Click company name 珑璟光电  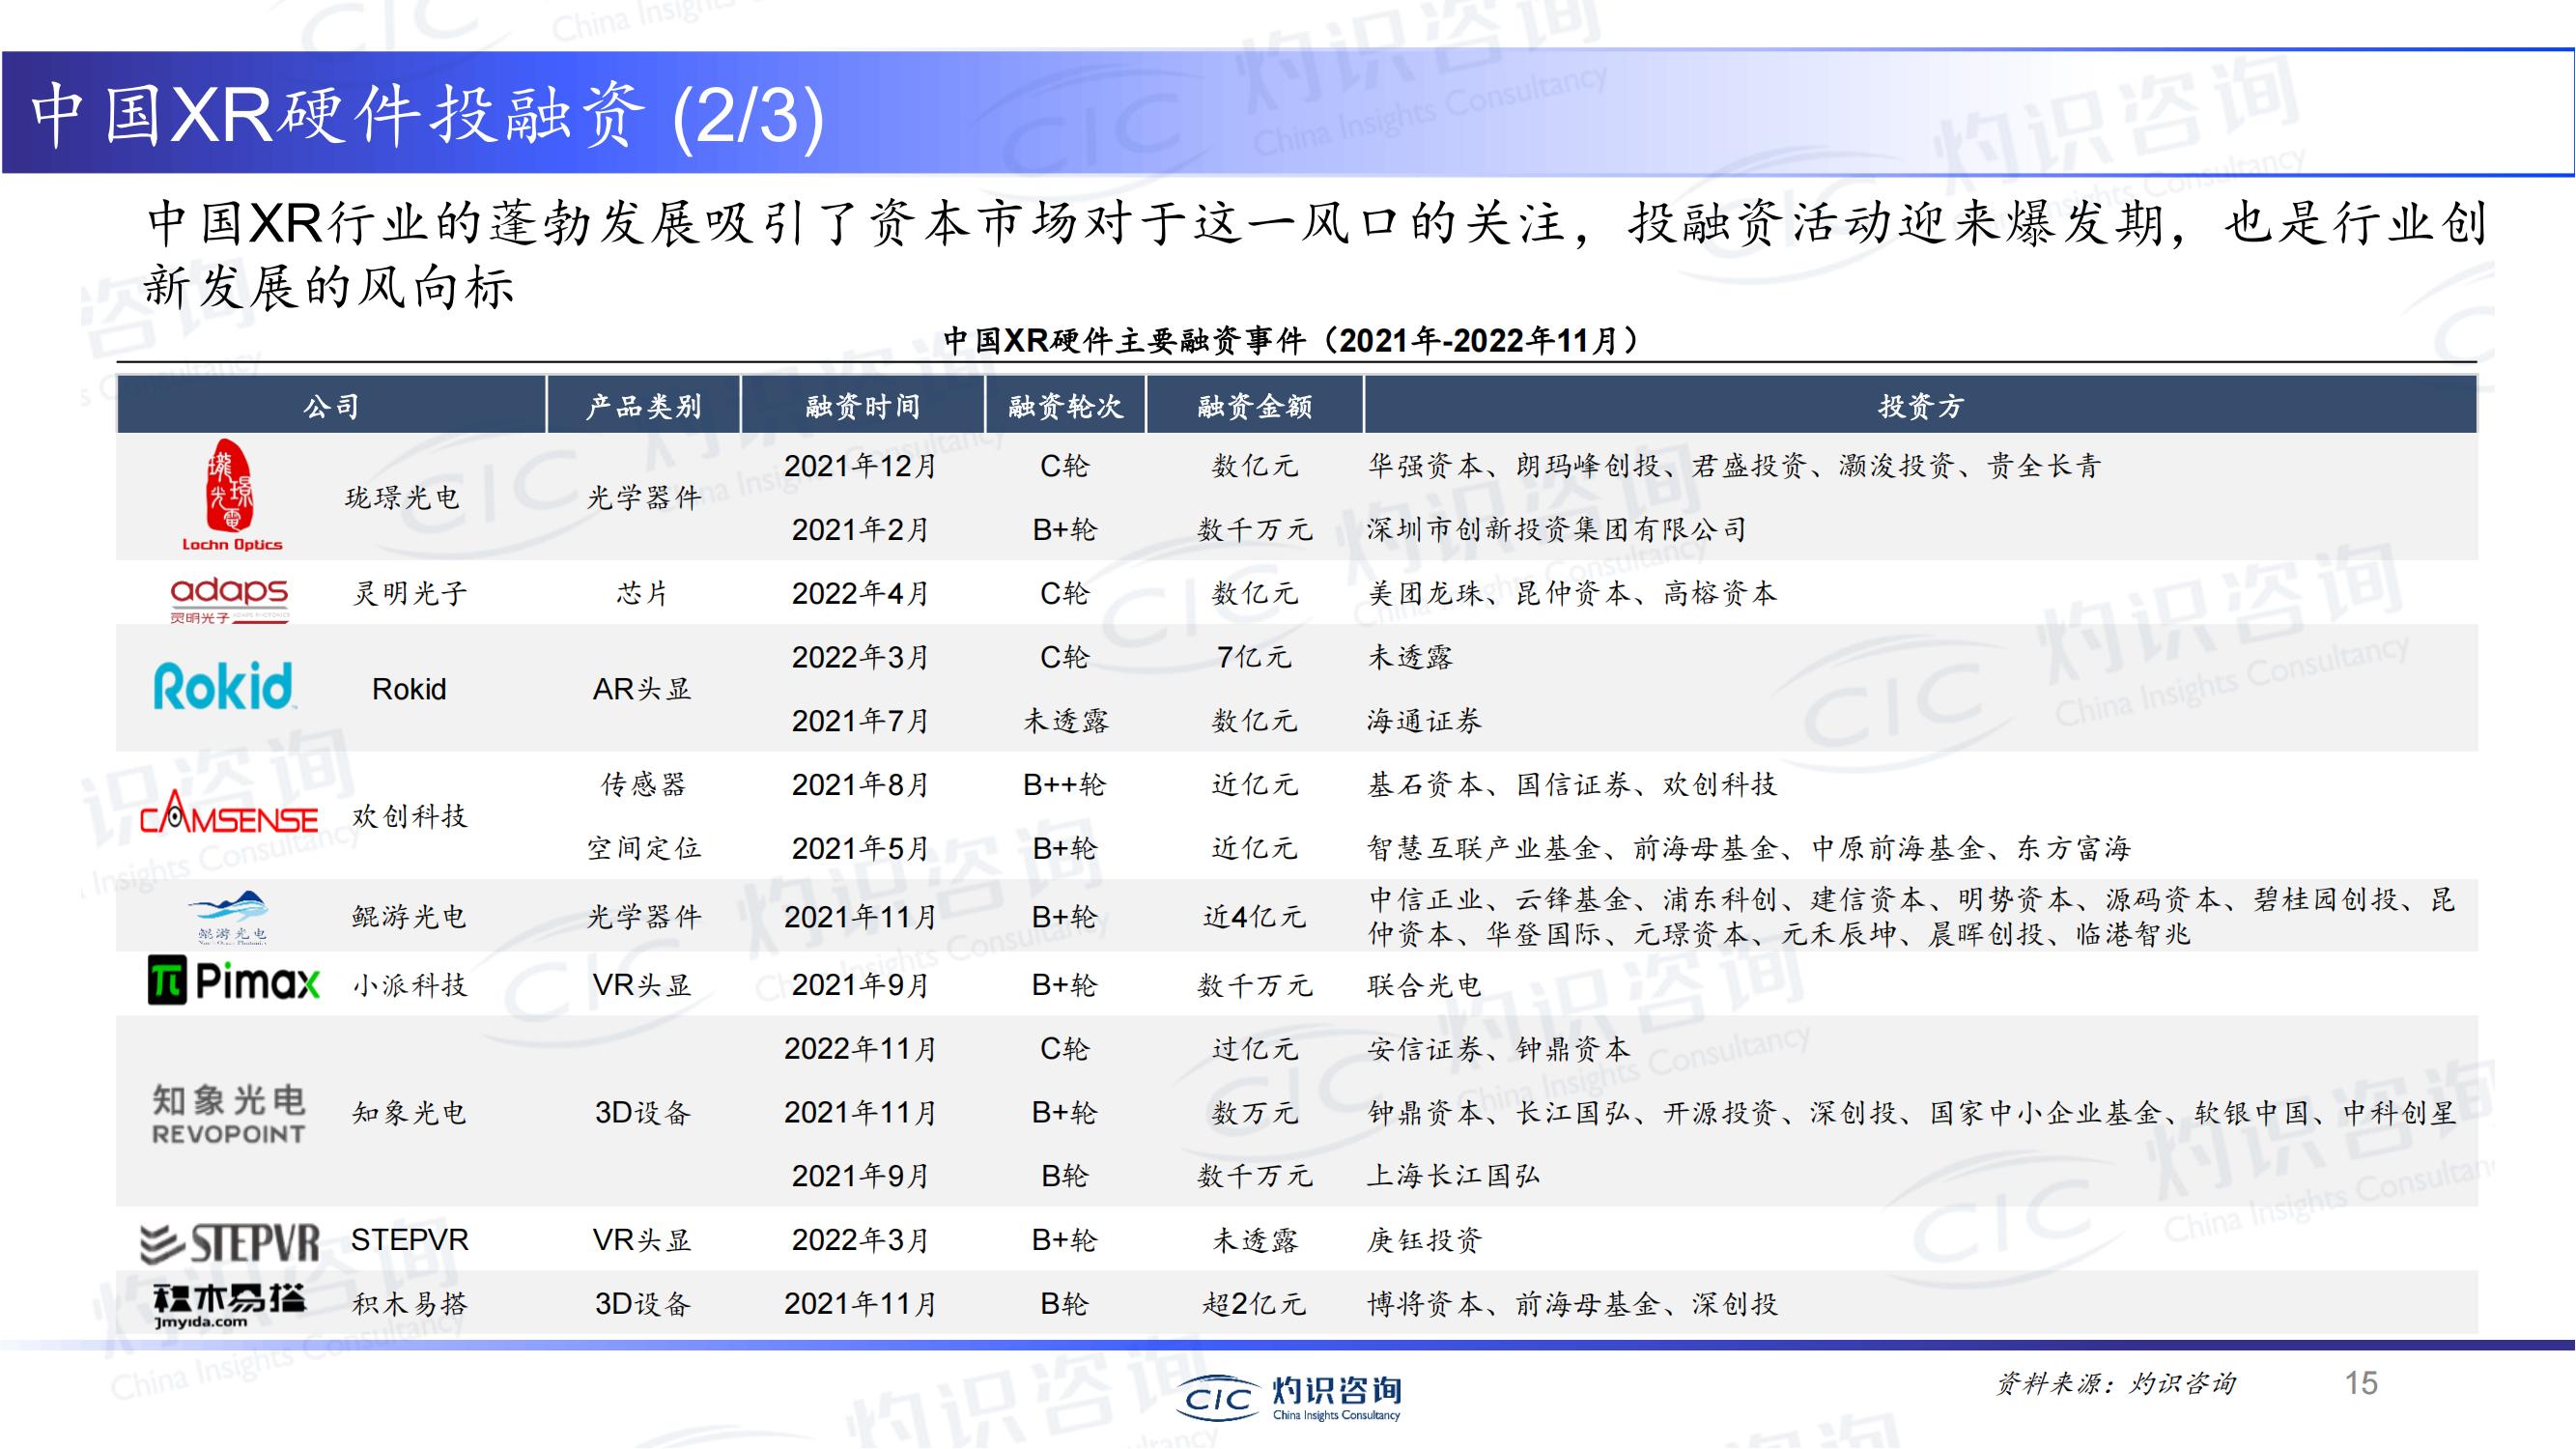(402, 497)
